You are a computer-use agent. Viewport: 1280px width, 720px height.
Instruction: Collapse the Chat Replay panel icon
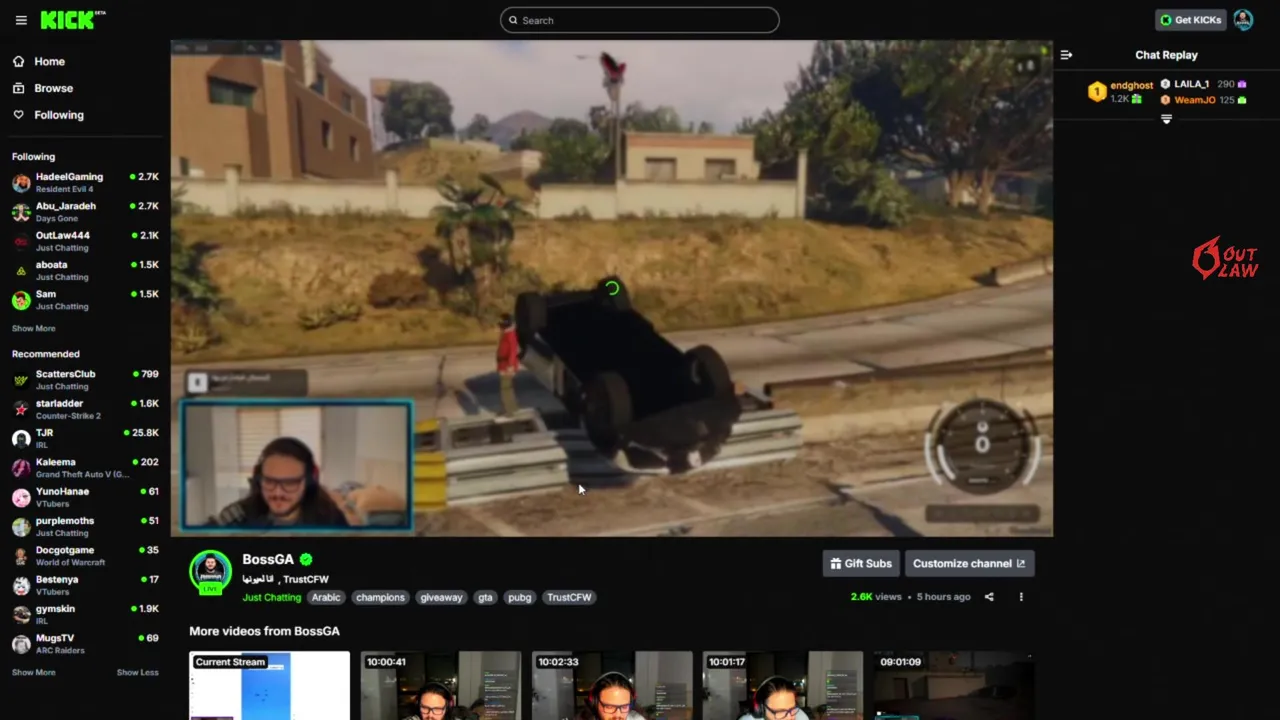pyautogui.click(x=1066, y=55)
